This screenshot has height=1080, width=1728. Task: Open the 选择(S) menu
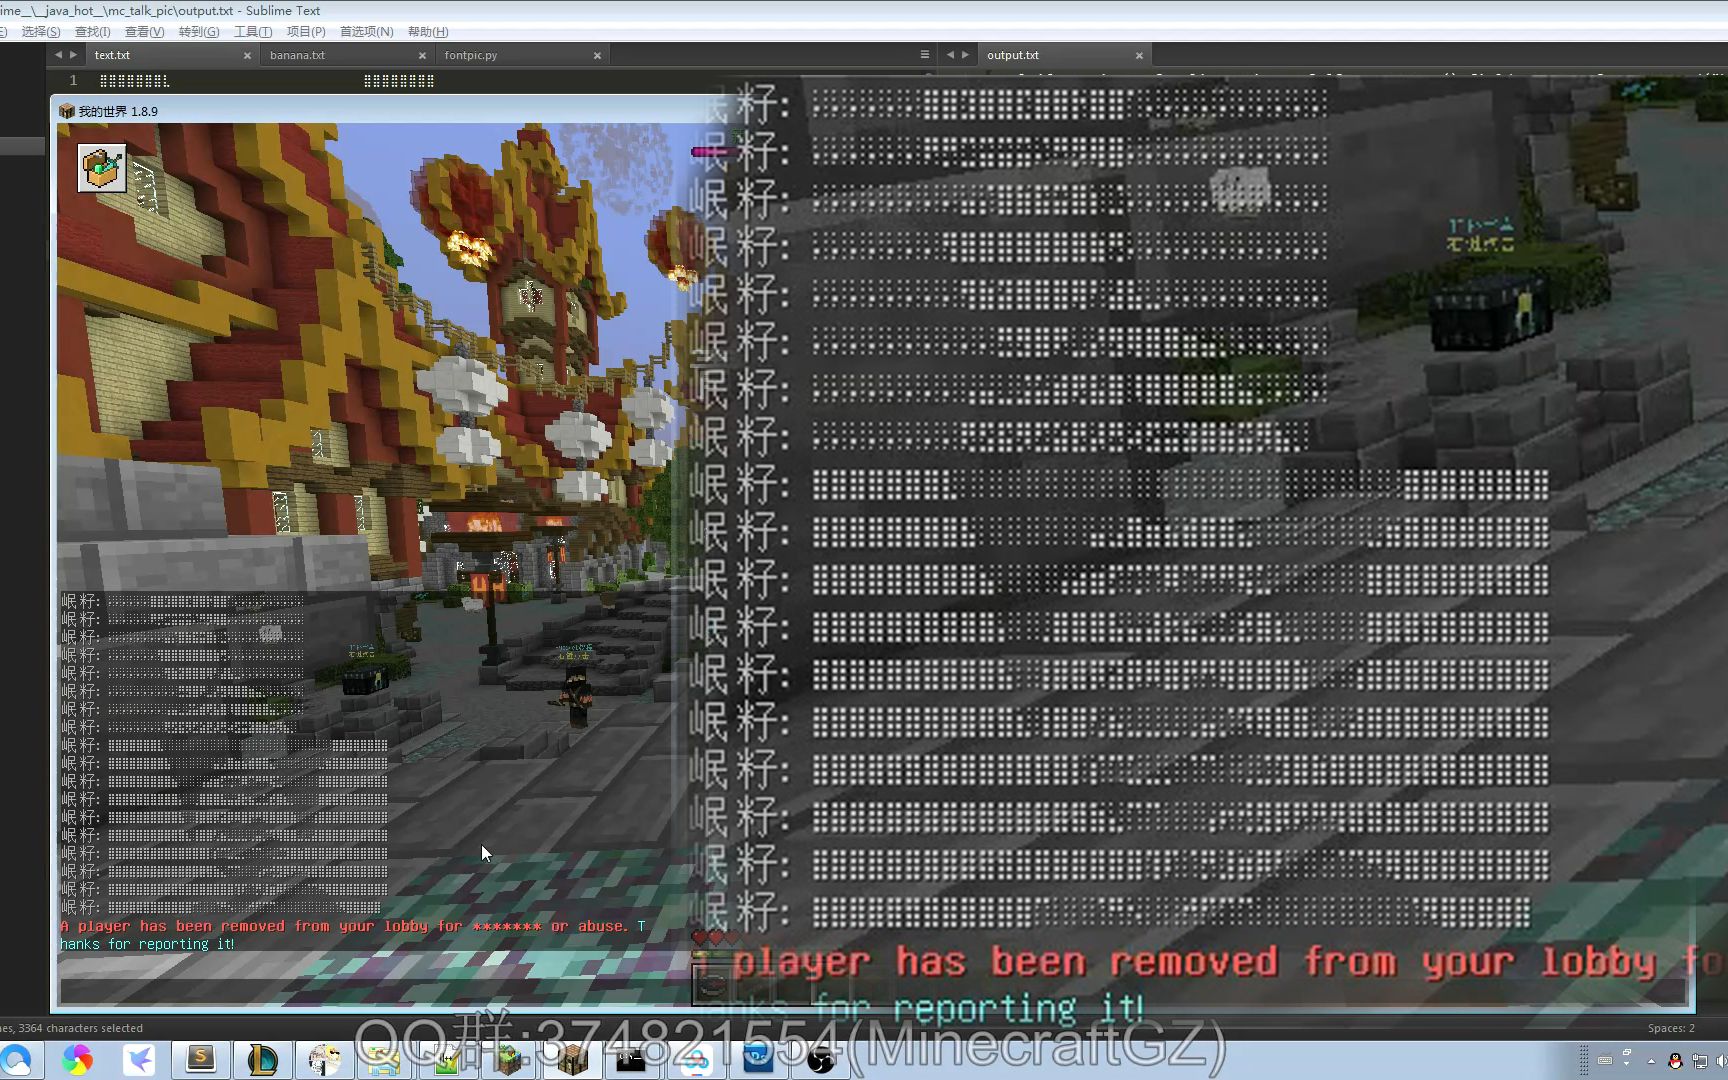coord(40,32)
